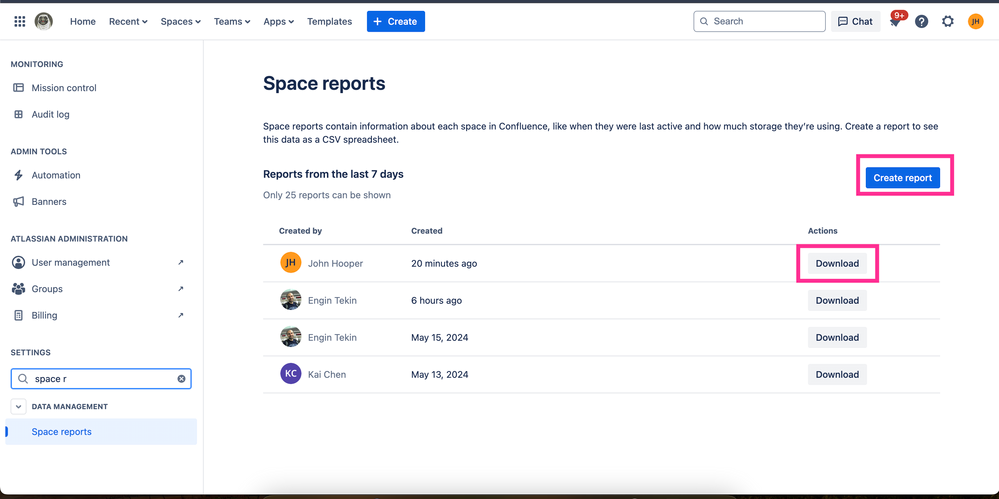Click 'May 15, 2024' cell

440,337
